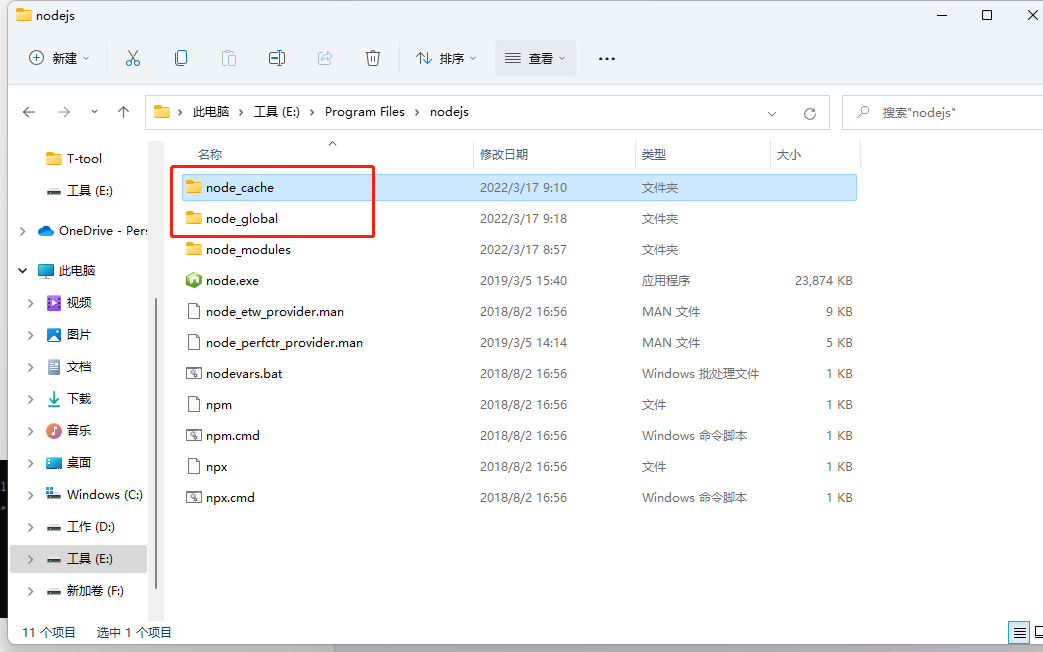The image size is (1043, 652).
Task: Click the npx.cmd script icon
Action: (x=194, y=497)
